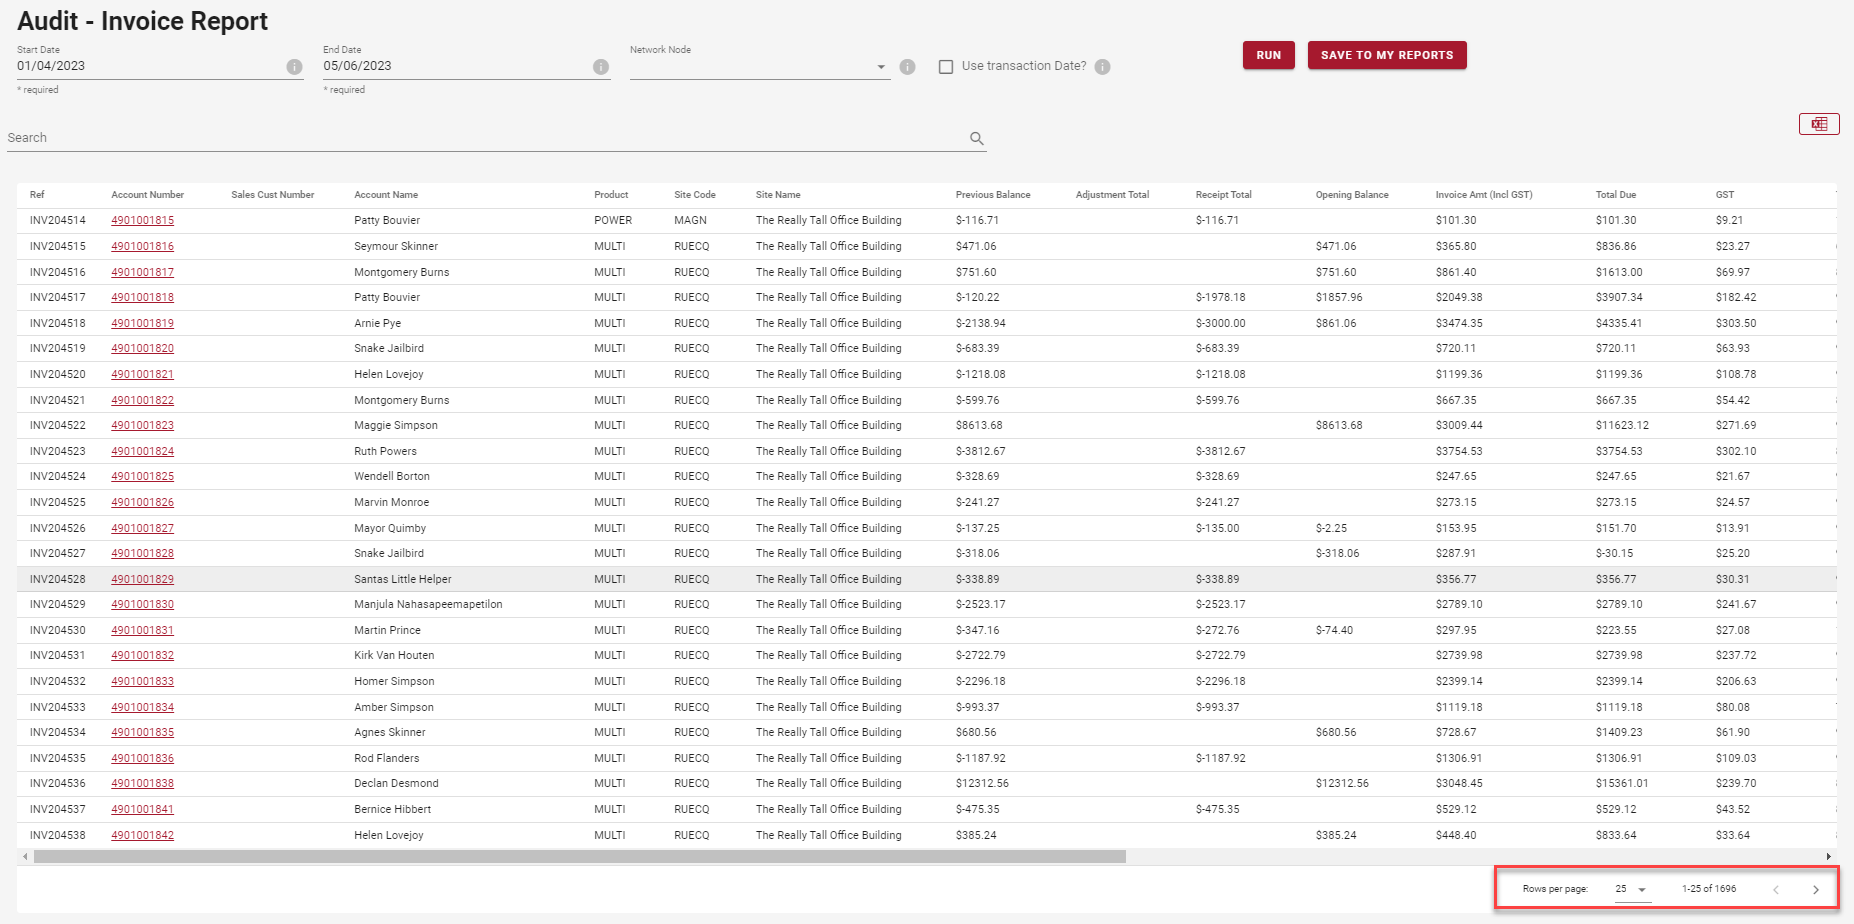Go to next page of results
This screenshot has width=1854, height=924.
1815,889
